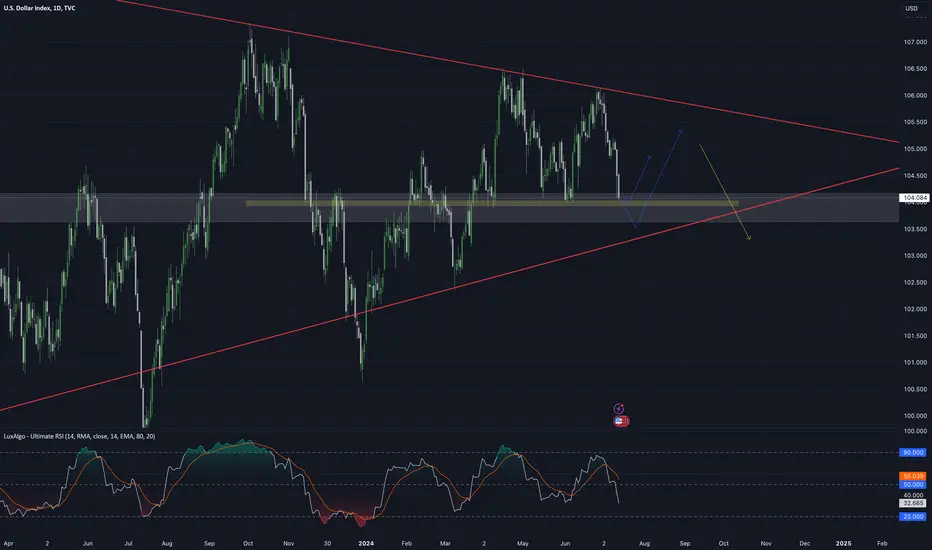
Task: Click the 102.500 price scale label
Action: (x=915, y=282)
